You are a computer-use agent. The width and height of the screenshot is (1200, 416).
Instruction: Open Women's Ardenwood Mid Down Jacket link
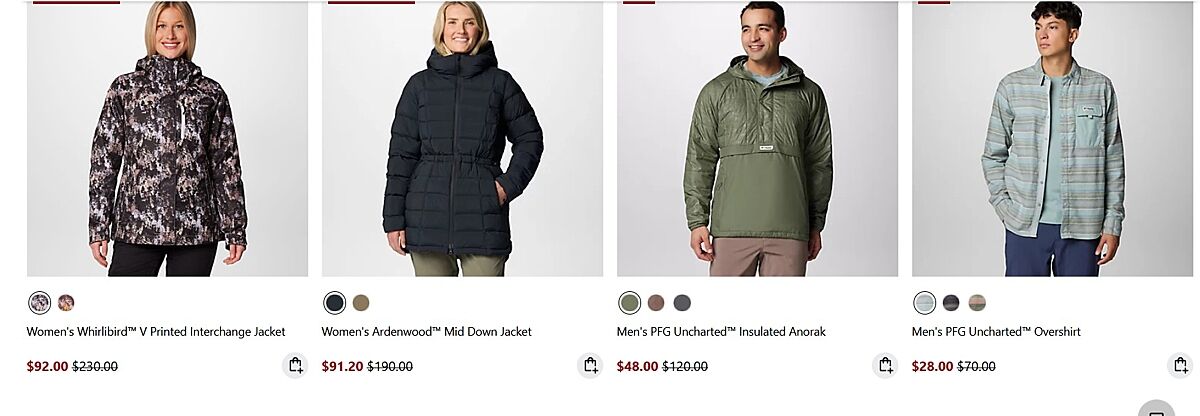(x=427, y=332)
